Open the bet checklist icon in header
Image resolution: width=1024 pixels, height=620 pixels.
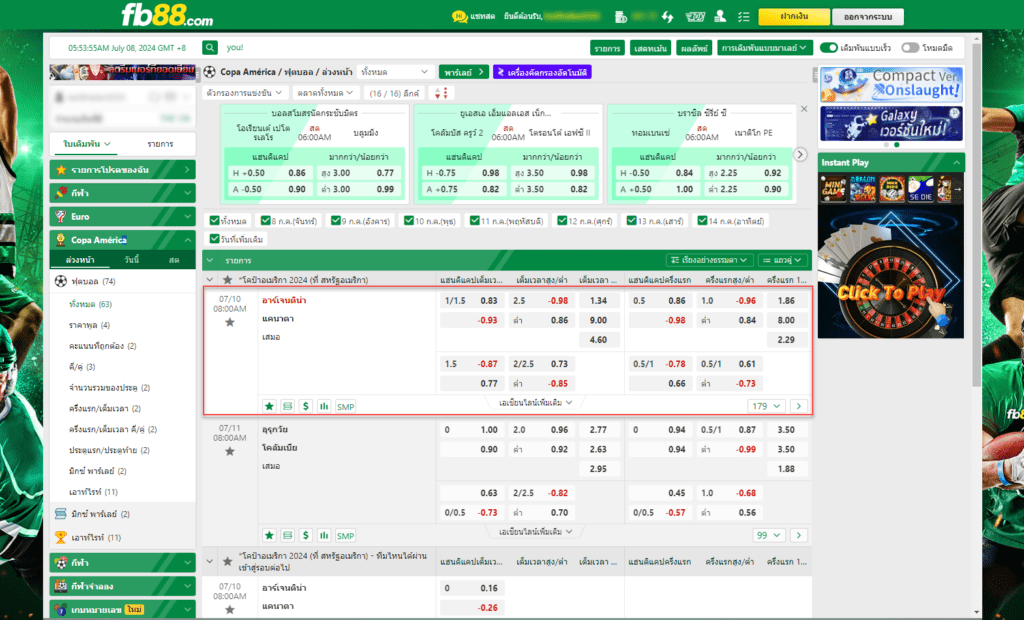[744, 17]
